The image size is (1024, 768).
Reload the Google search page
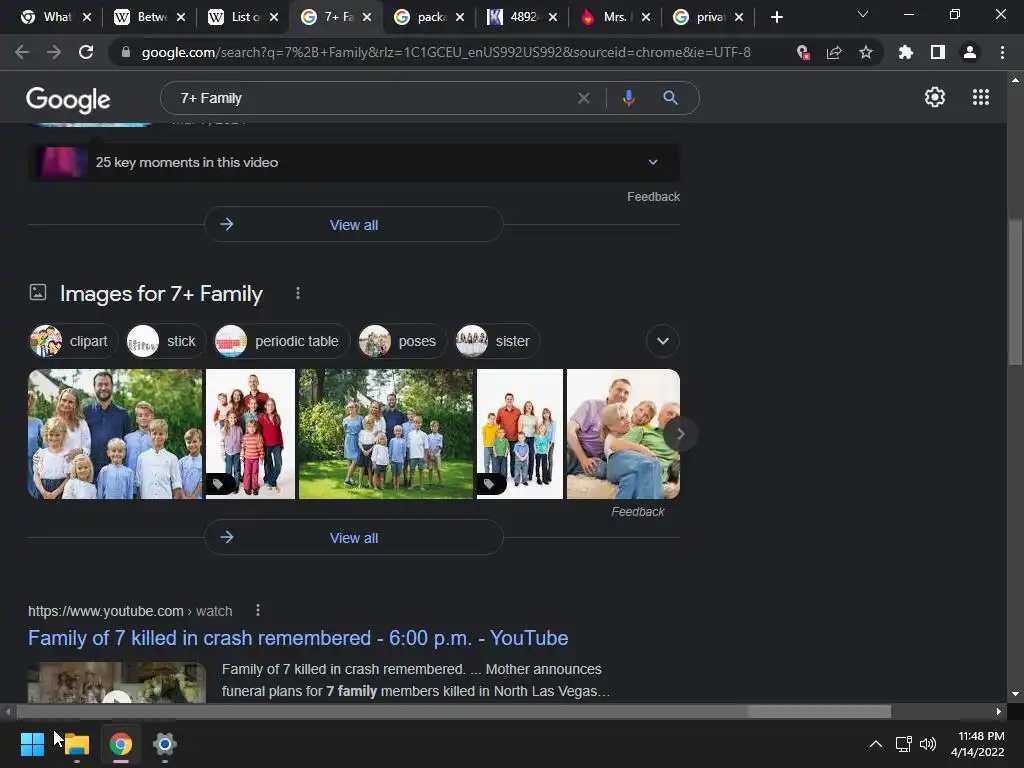pos(86,52)
